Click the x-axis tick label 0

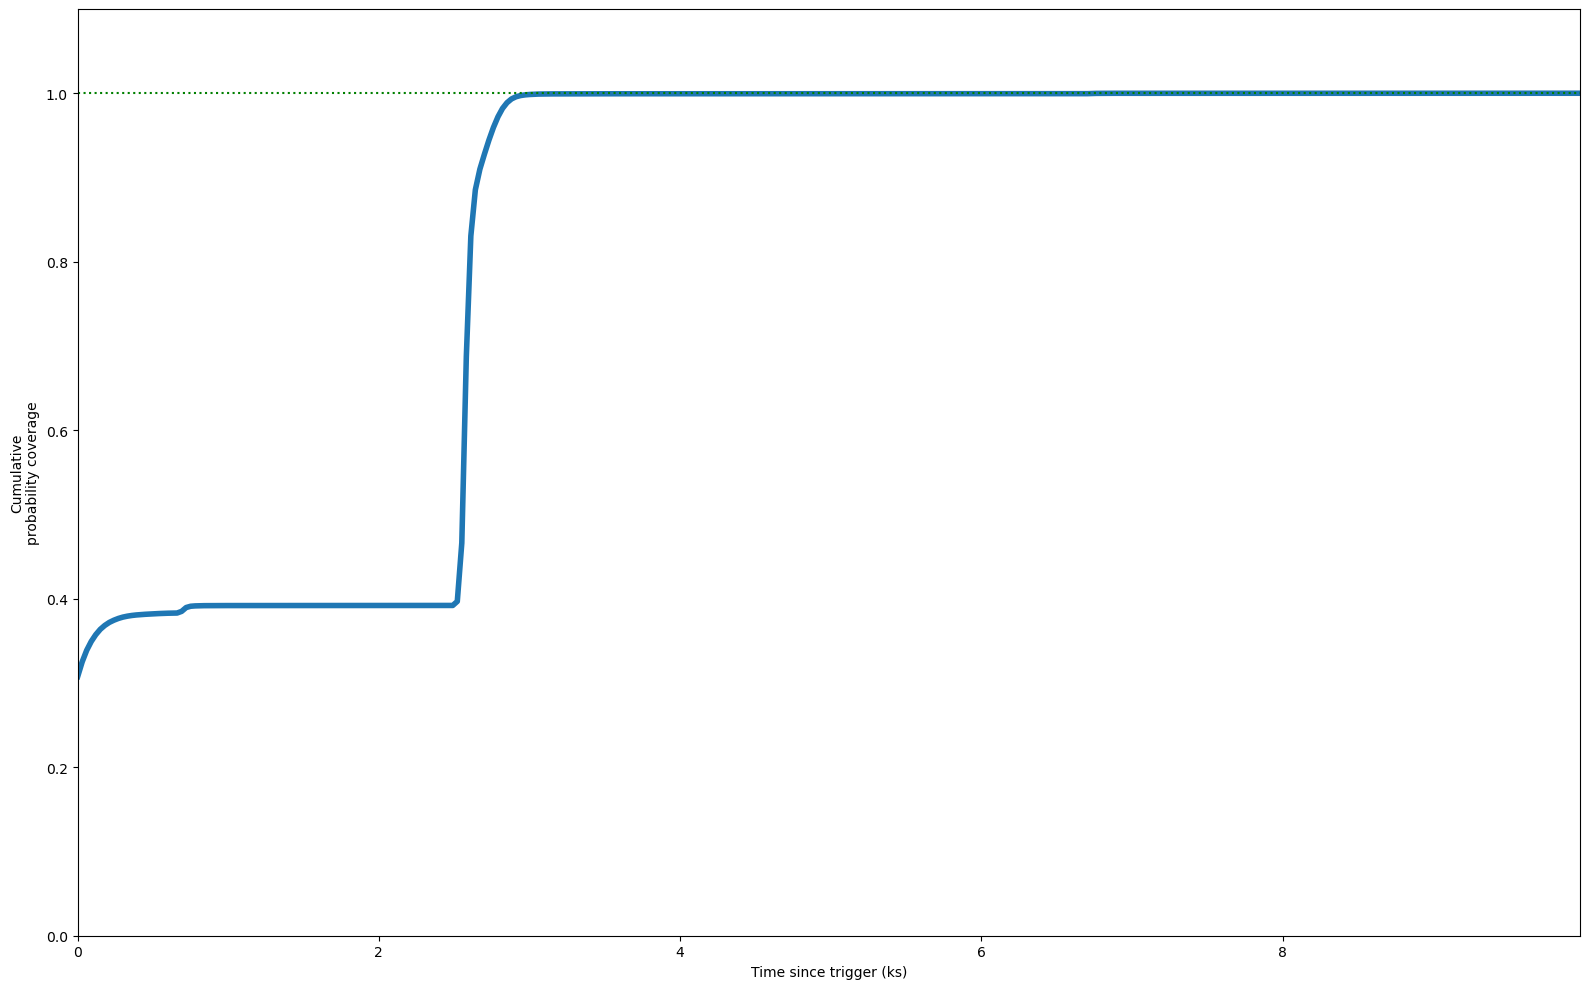(x=78, y=952)
